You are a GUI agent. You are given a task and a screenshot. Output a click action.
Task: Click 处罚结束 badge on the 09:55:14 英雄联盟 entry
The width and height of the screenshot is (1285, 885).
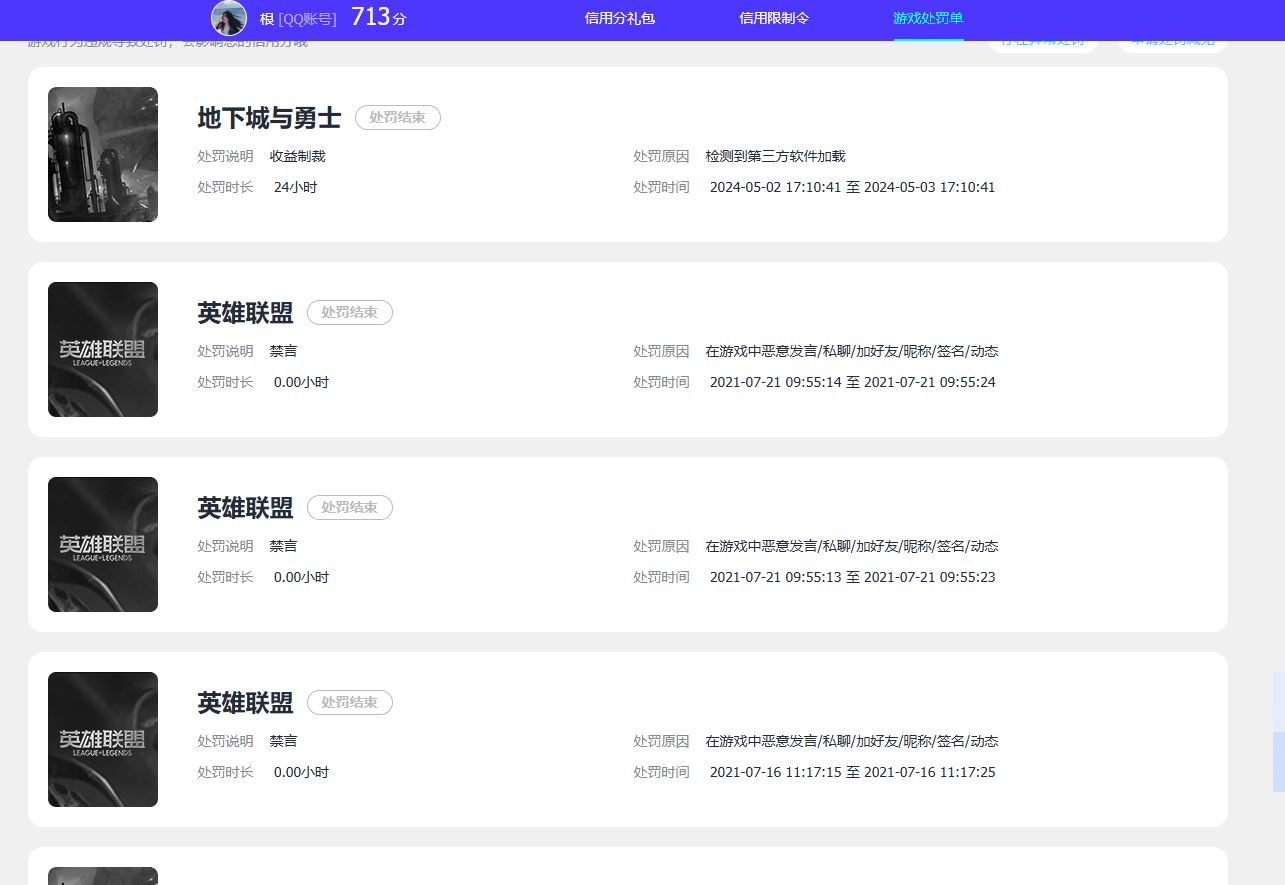pyautogui.click(x=349, y=313)
